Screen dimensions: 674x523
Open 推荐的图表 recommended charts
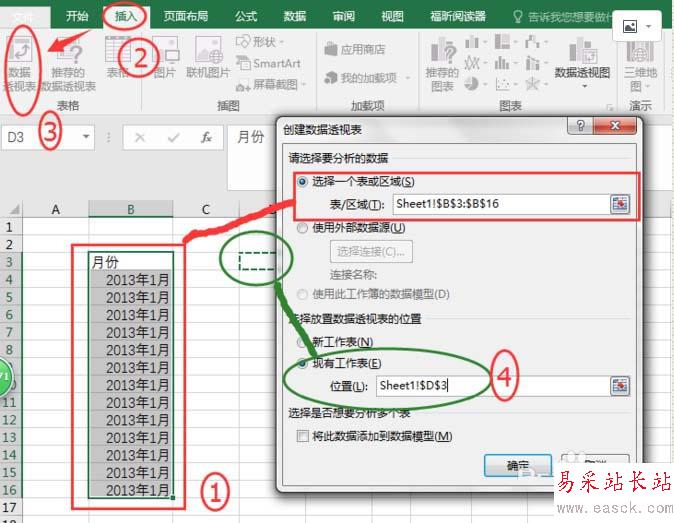(442, 64)
